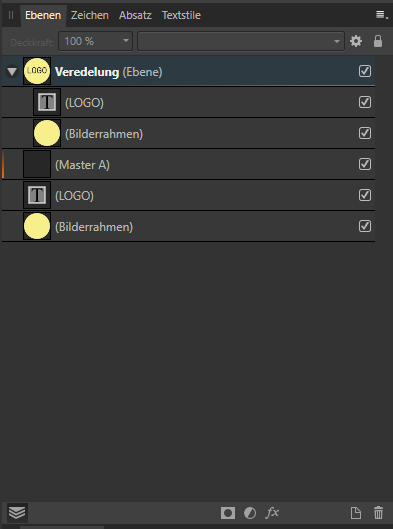Screen dimensions: 393x529
Task: Open layer effects with the fx icon
Action: 272,513
